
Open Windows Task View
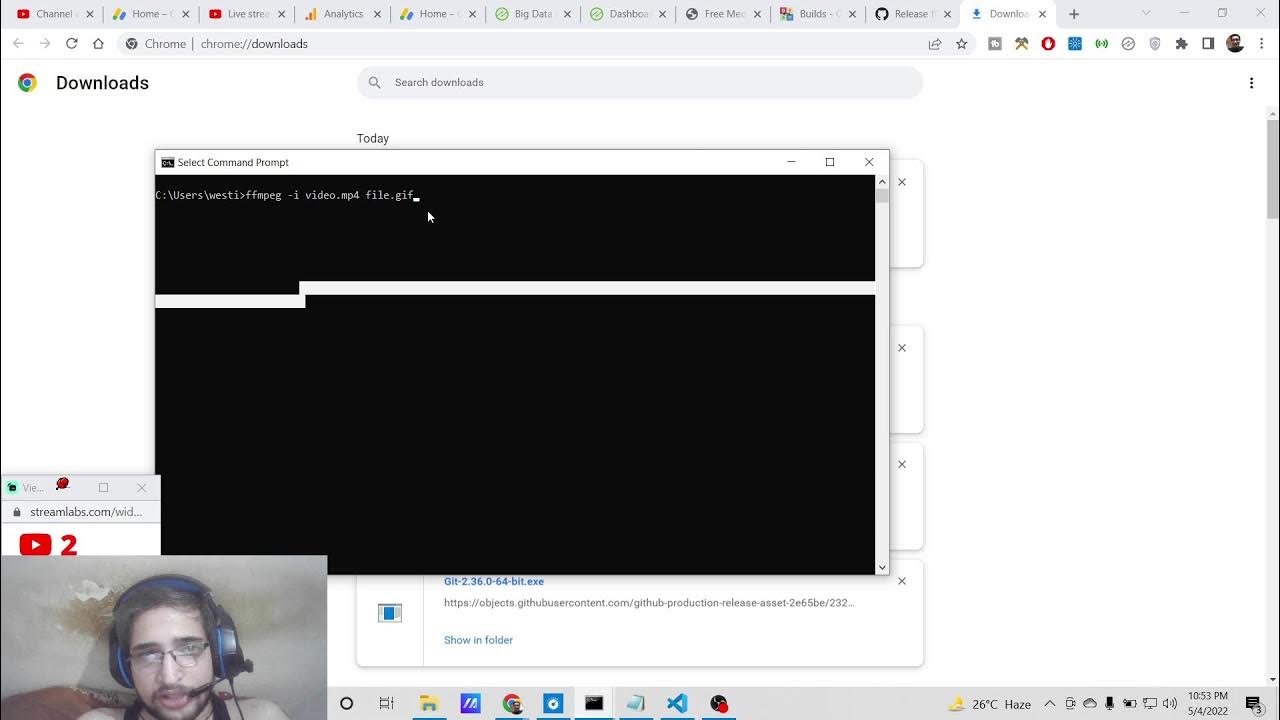coord(387,703)
